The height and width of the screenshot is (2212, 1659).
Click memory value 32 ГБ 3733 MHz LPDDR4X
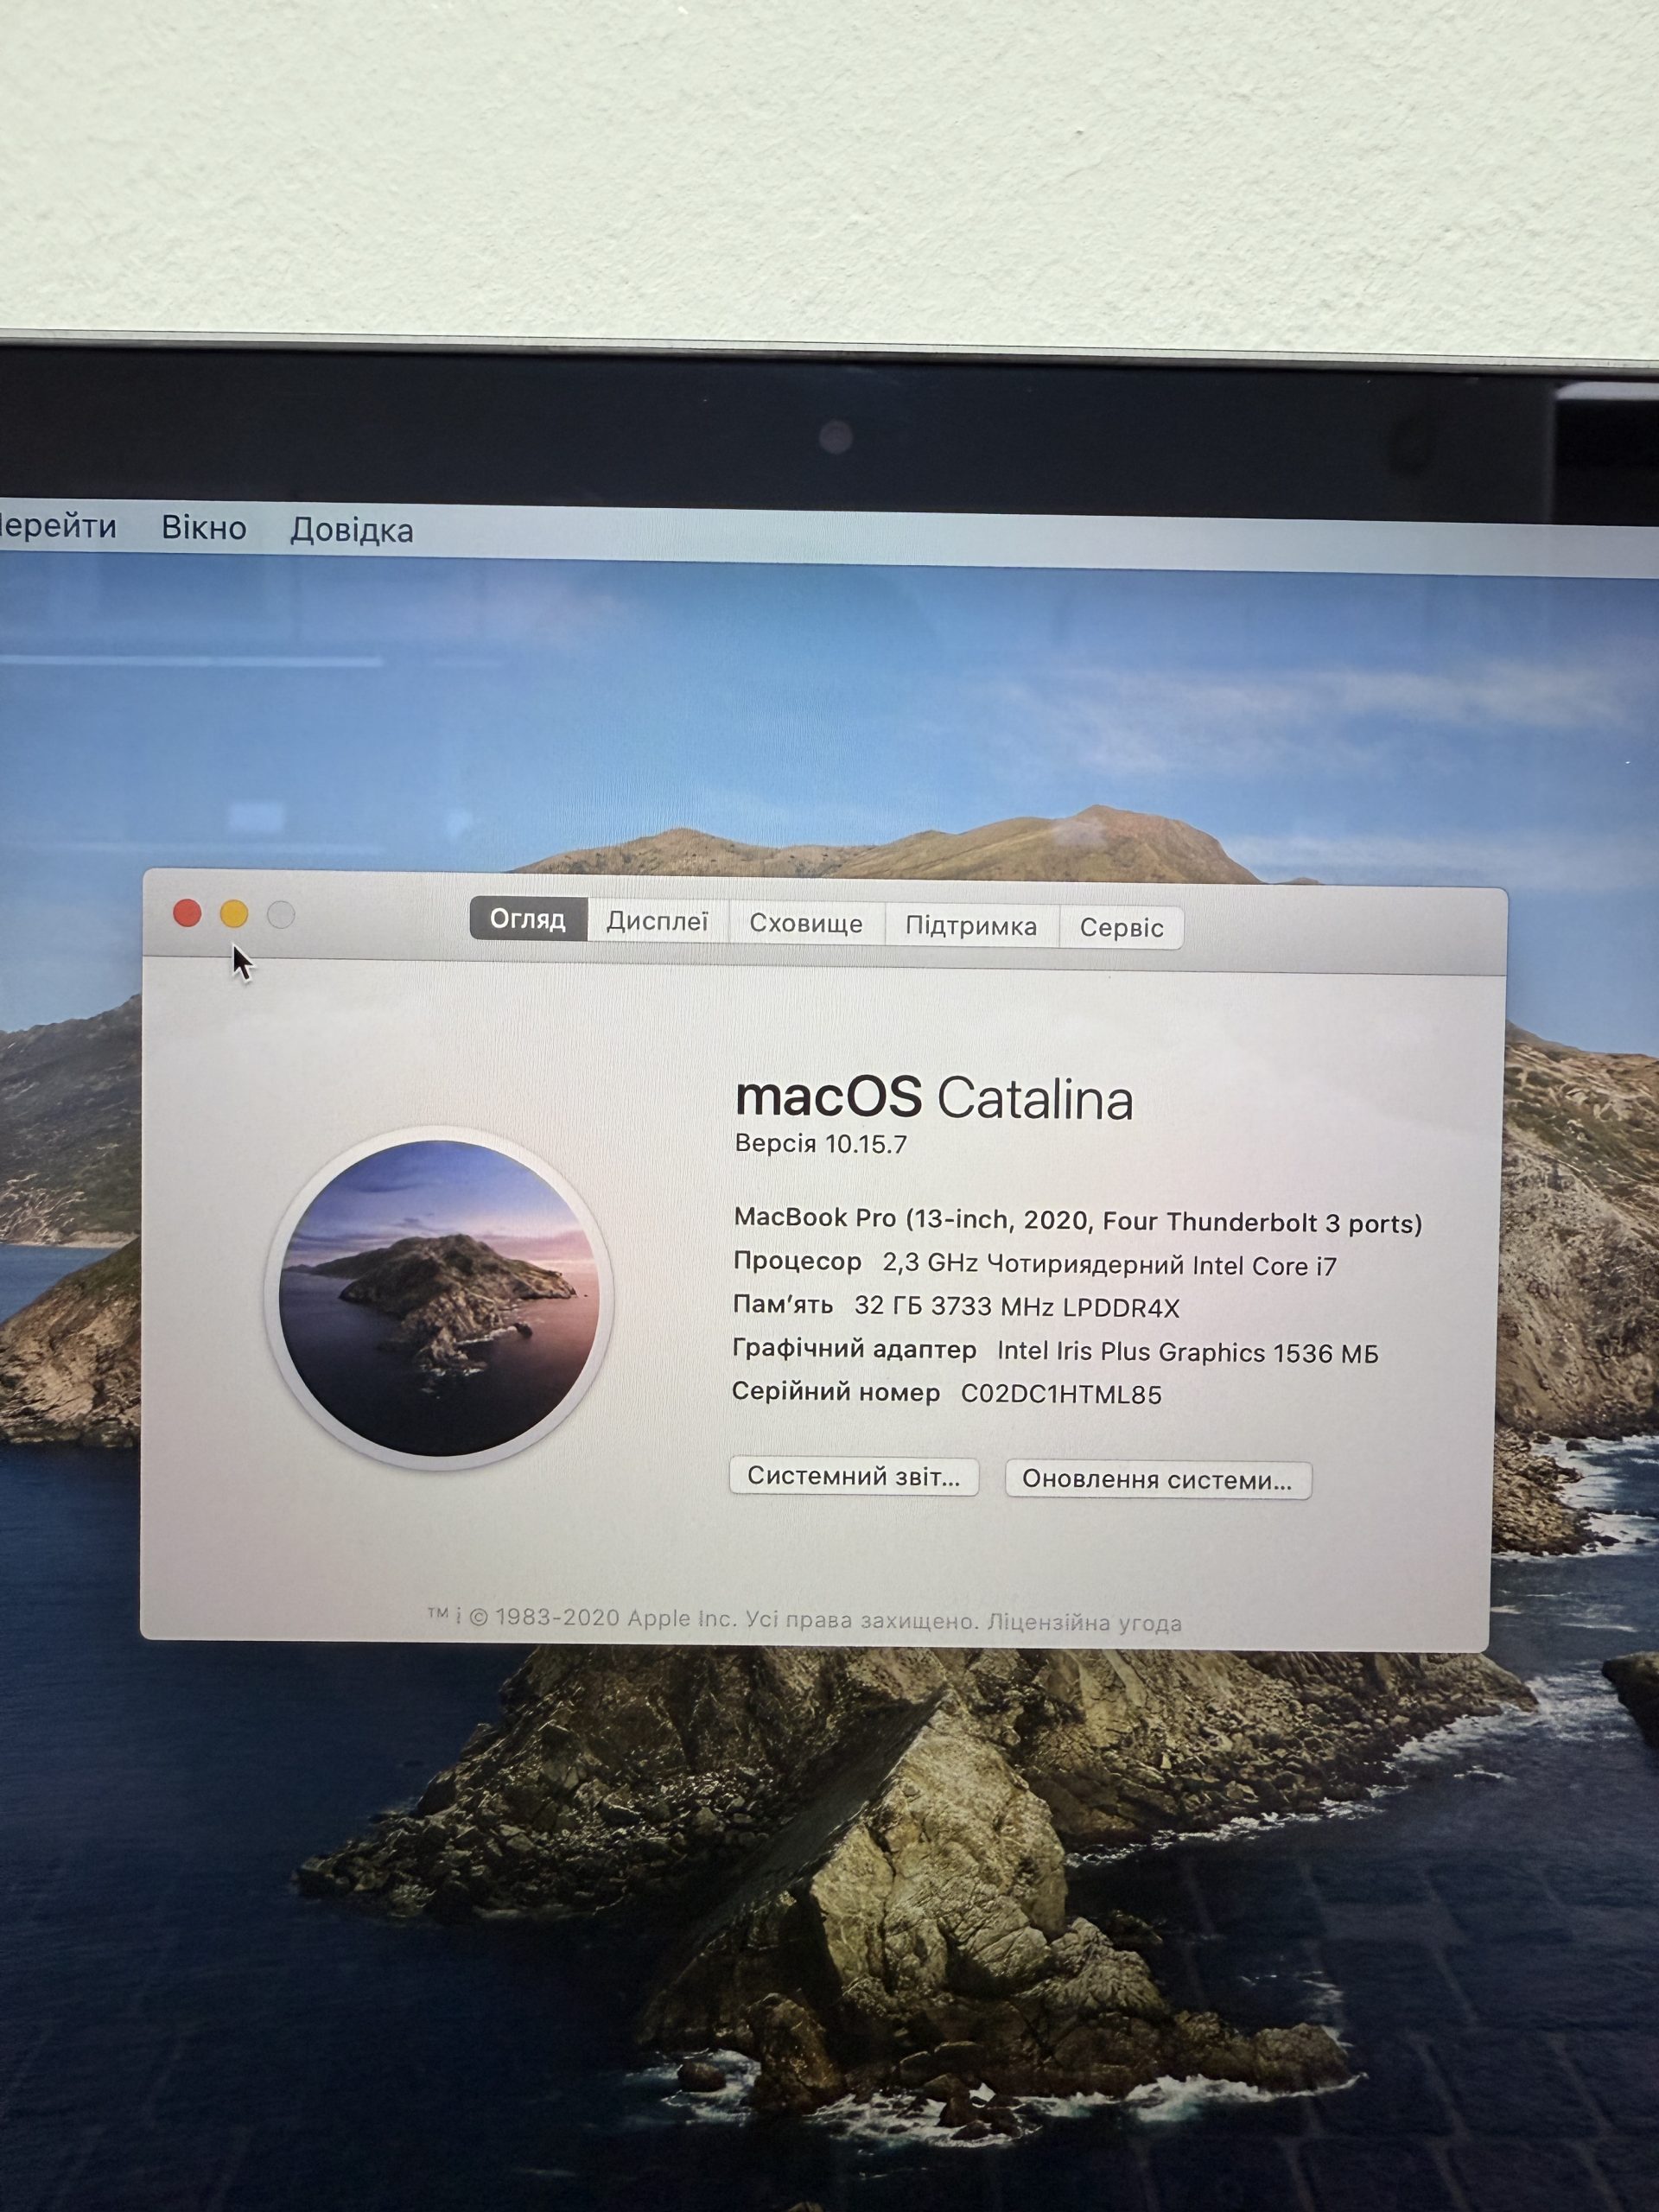(1017, 1307)
